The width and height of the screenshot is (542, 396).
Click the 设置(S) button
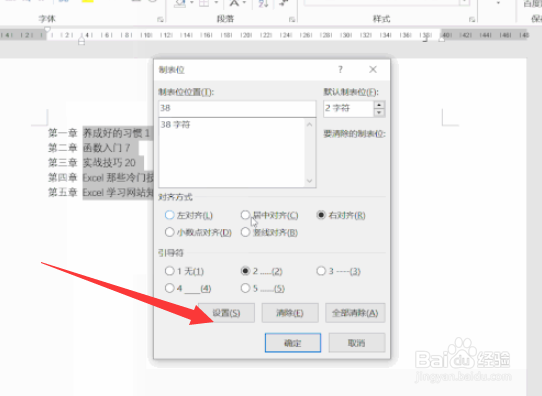pos(226,313)
